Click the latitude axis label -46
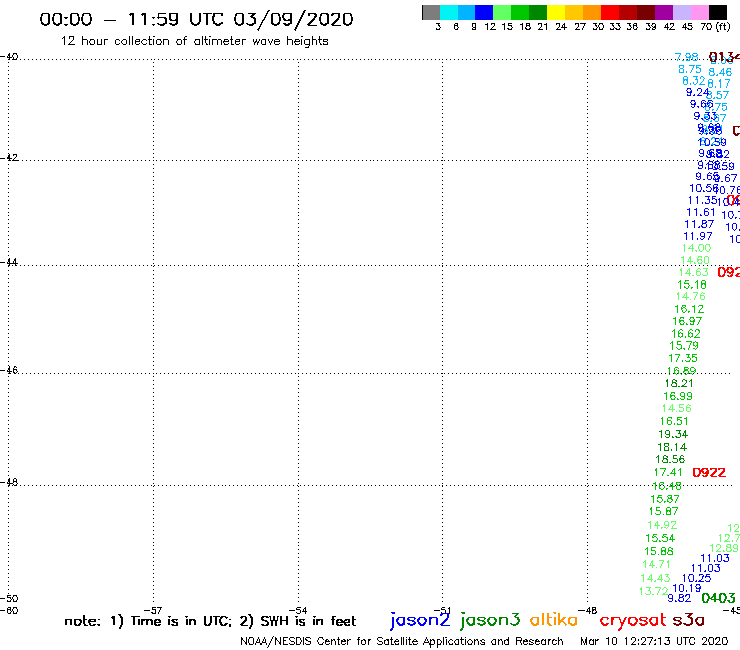740x650 pixels. tap(9, 370)
